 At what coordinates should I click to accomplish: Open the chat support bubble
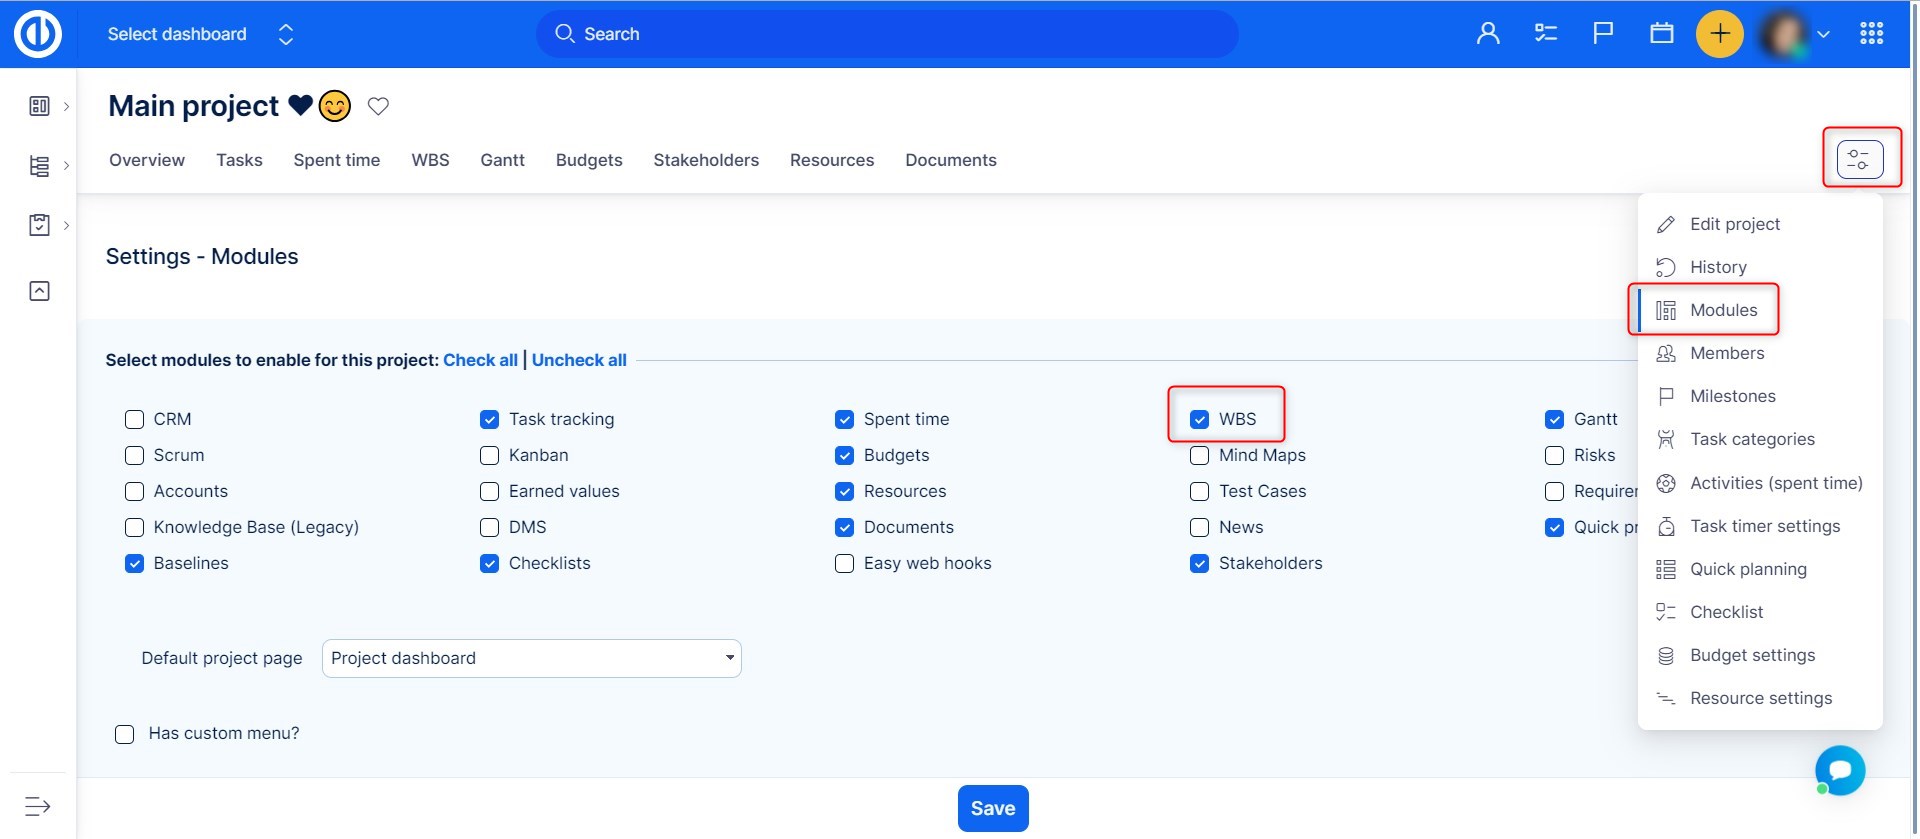tap(1840, 770)
